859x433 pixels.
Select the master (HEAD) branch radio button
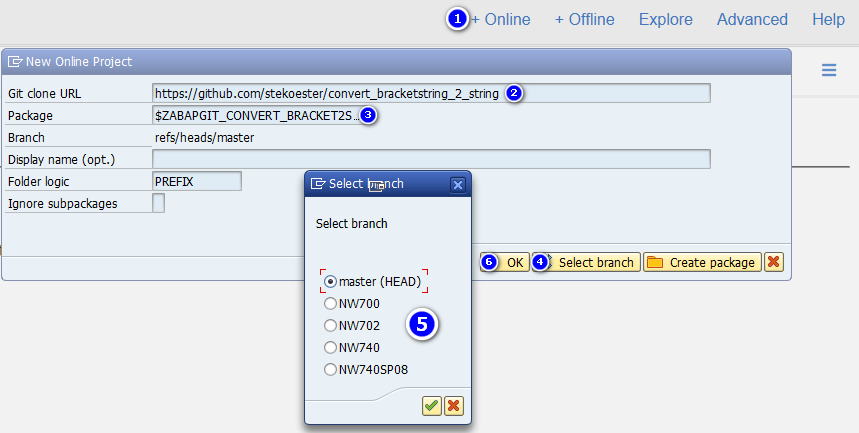[x=330, y=282]
